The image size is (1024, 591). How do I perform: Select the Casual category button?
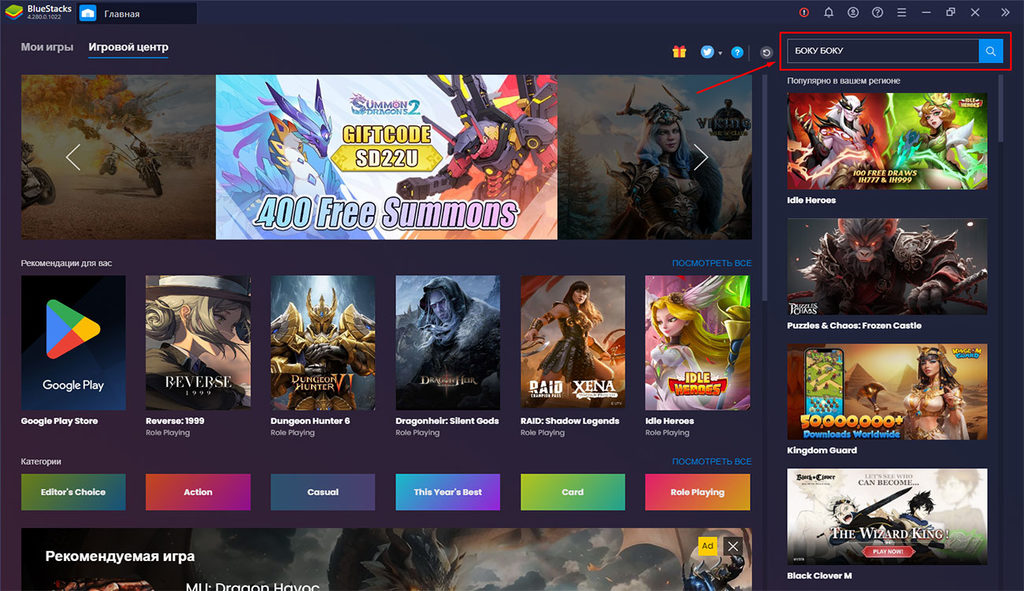(x=323, y=492)
